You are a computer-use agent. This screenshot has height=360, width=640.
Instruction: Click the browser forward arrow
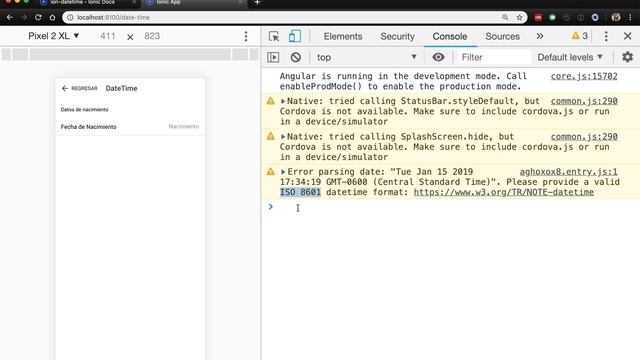click(24, 18)
